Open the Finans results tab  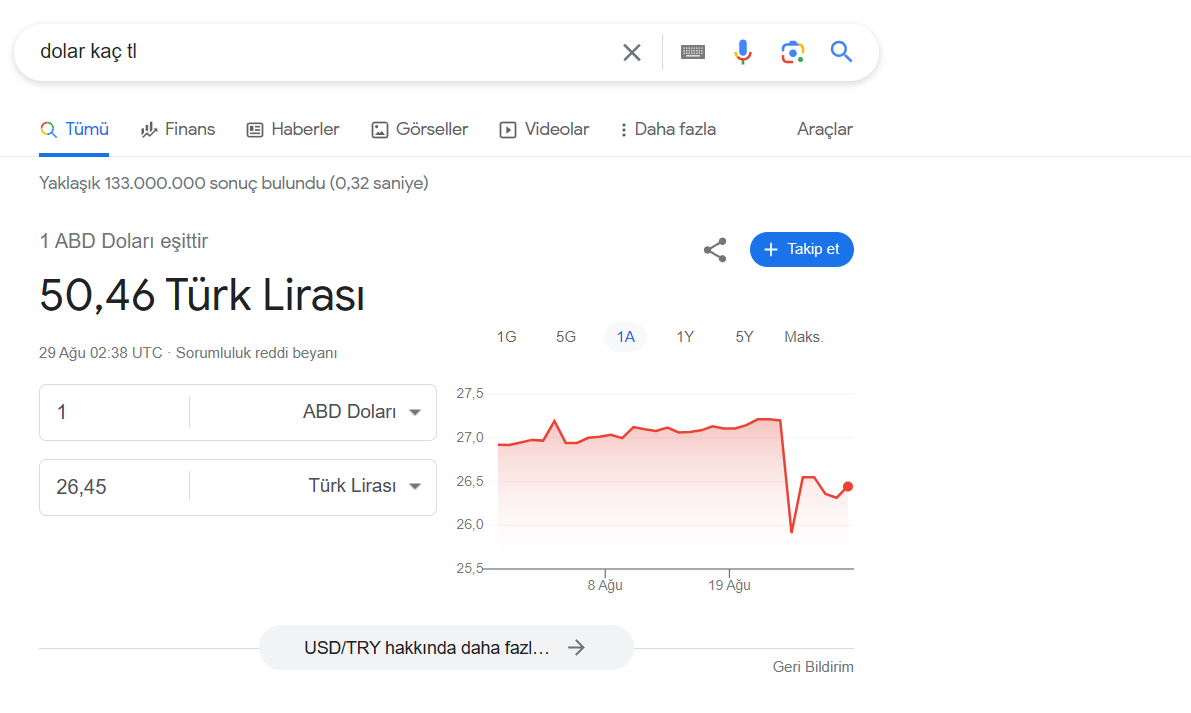click(178, 129)
